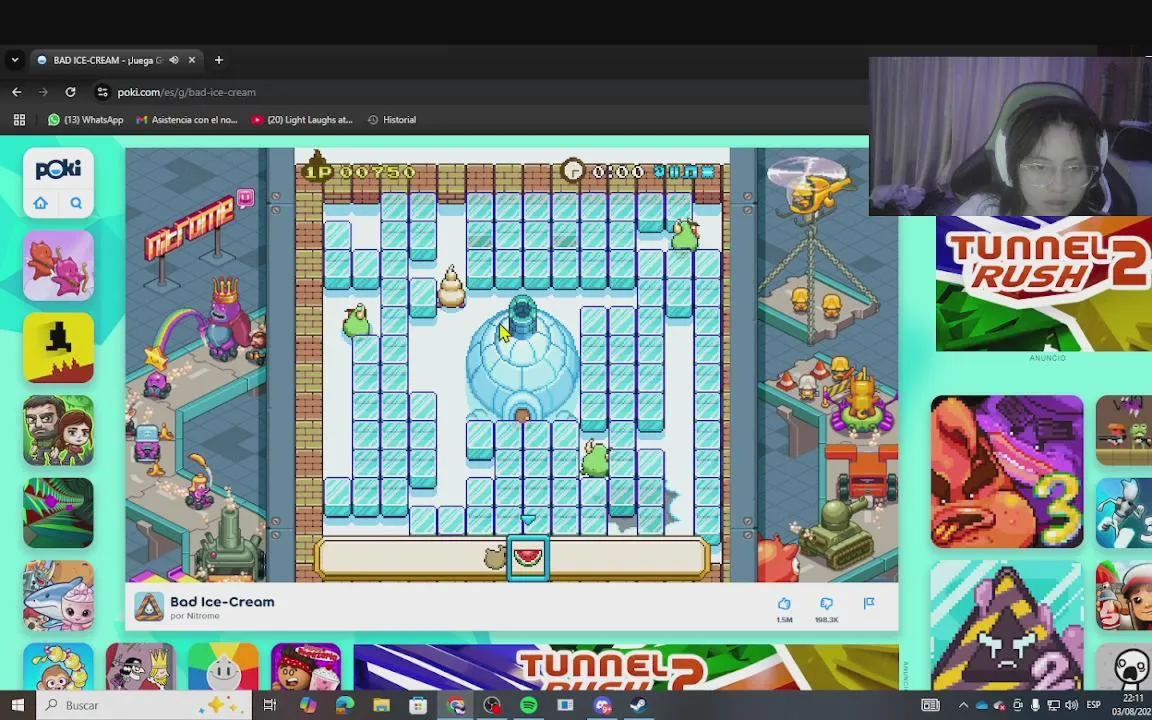Expand hidden system tray icons
1152x720 pixels.
point(963,705)
